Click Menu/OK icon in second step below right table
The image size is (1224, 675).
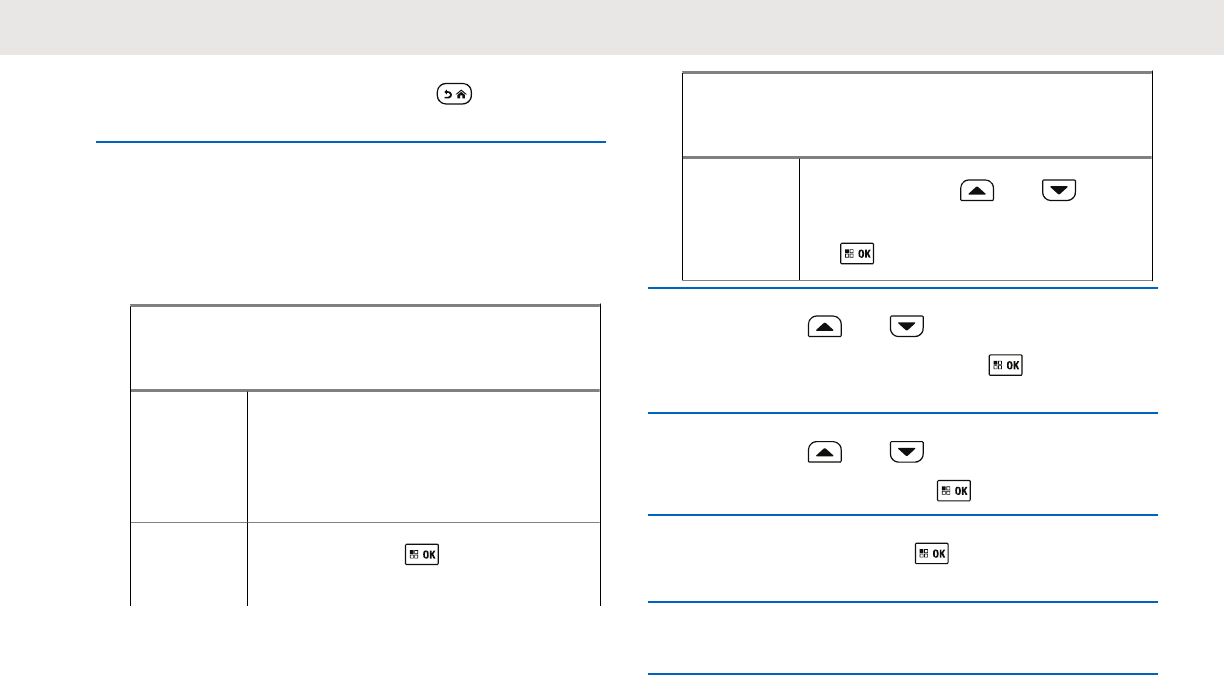pyautogui.click(x=953, y=491)
